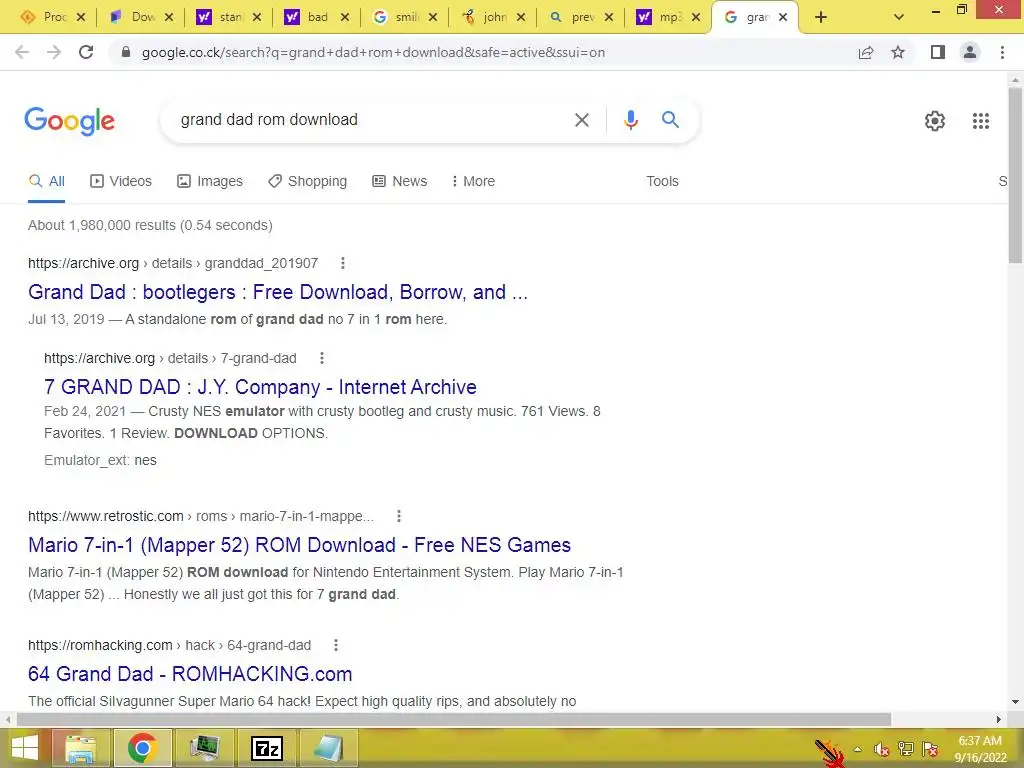View site info via the padlock

[126, 52]
